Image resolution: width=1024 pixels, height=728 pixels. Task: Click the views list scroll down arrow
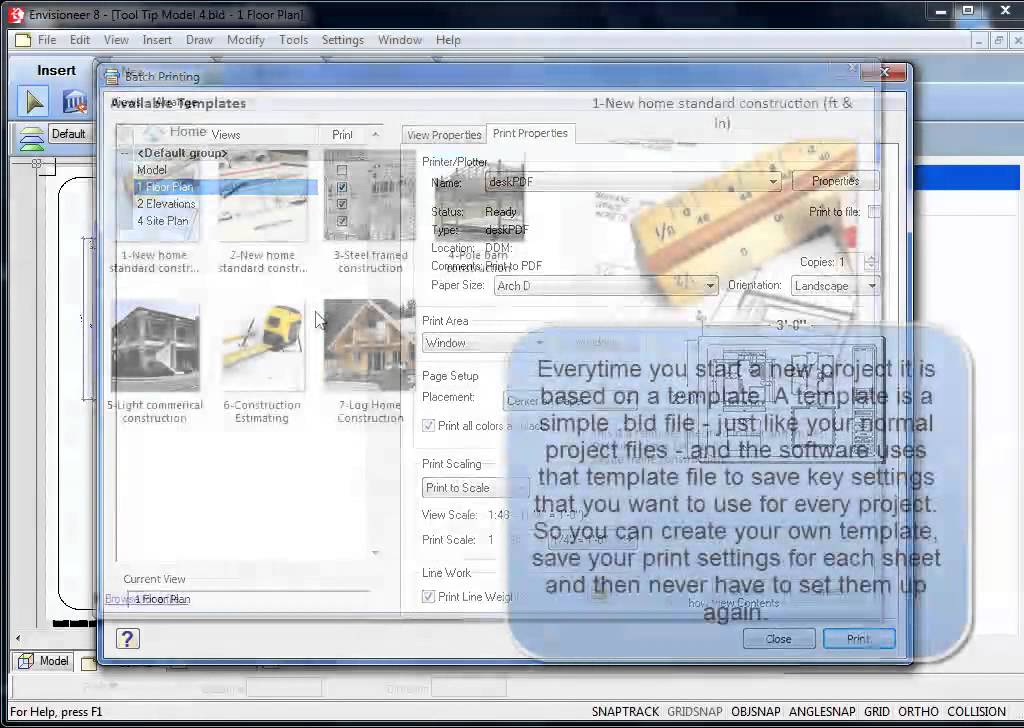pos(376,552)
